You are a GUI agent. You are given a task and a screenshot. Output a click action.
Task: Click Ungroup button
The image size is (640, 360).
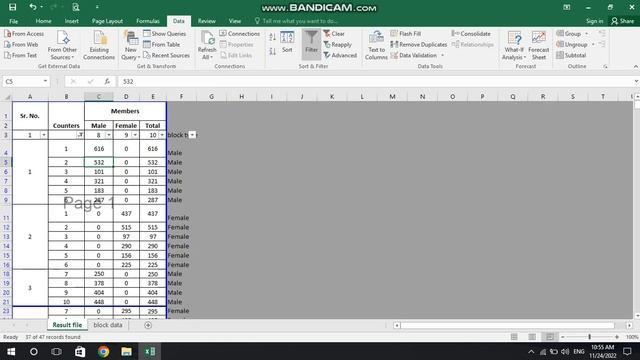pyautogui.click(x=572, y=44)
